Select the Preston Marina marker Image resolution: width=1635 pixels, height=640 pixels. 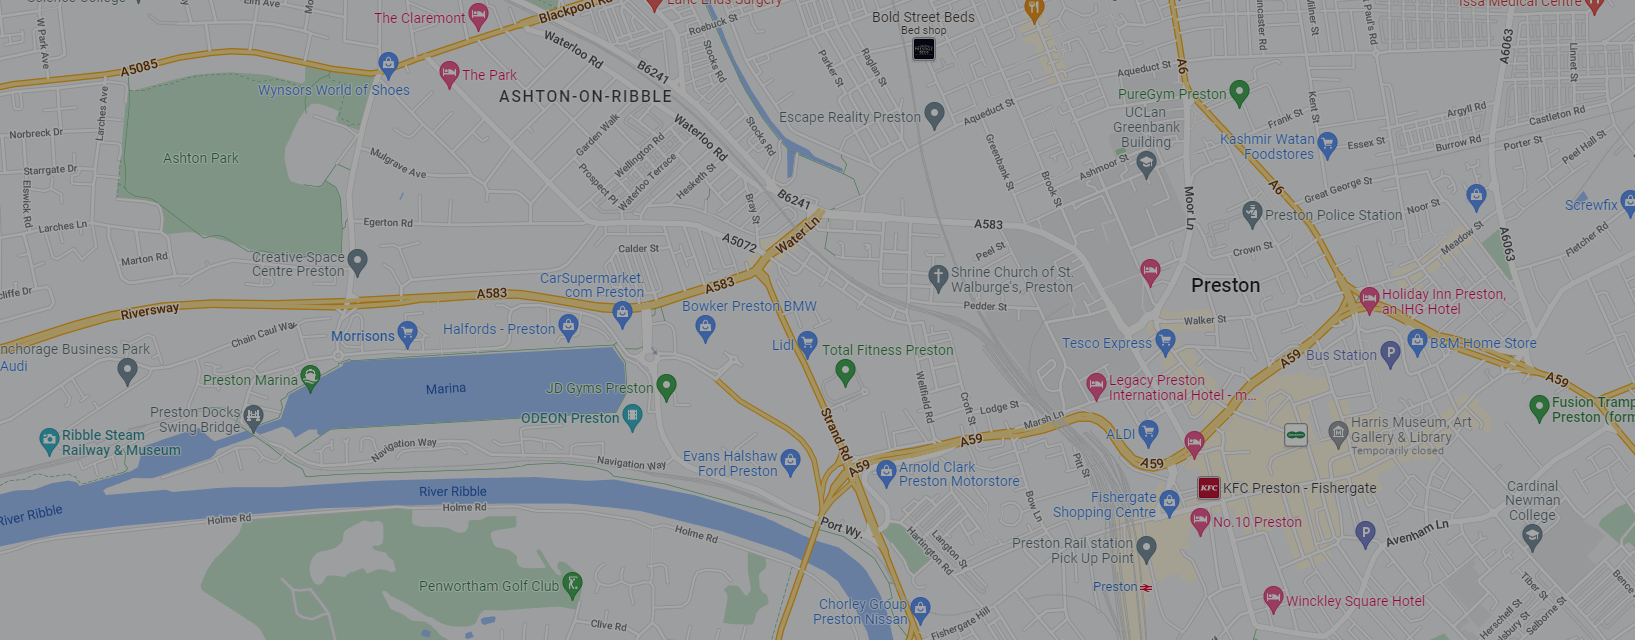pos(310,377)
